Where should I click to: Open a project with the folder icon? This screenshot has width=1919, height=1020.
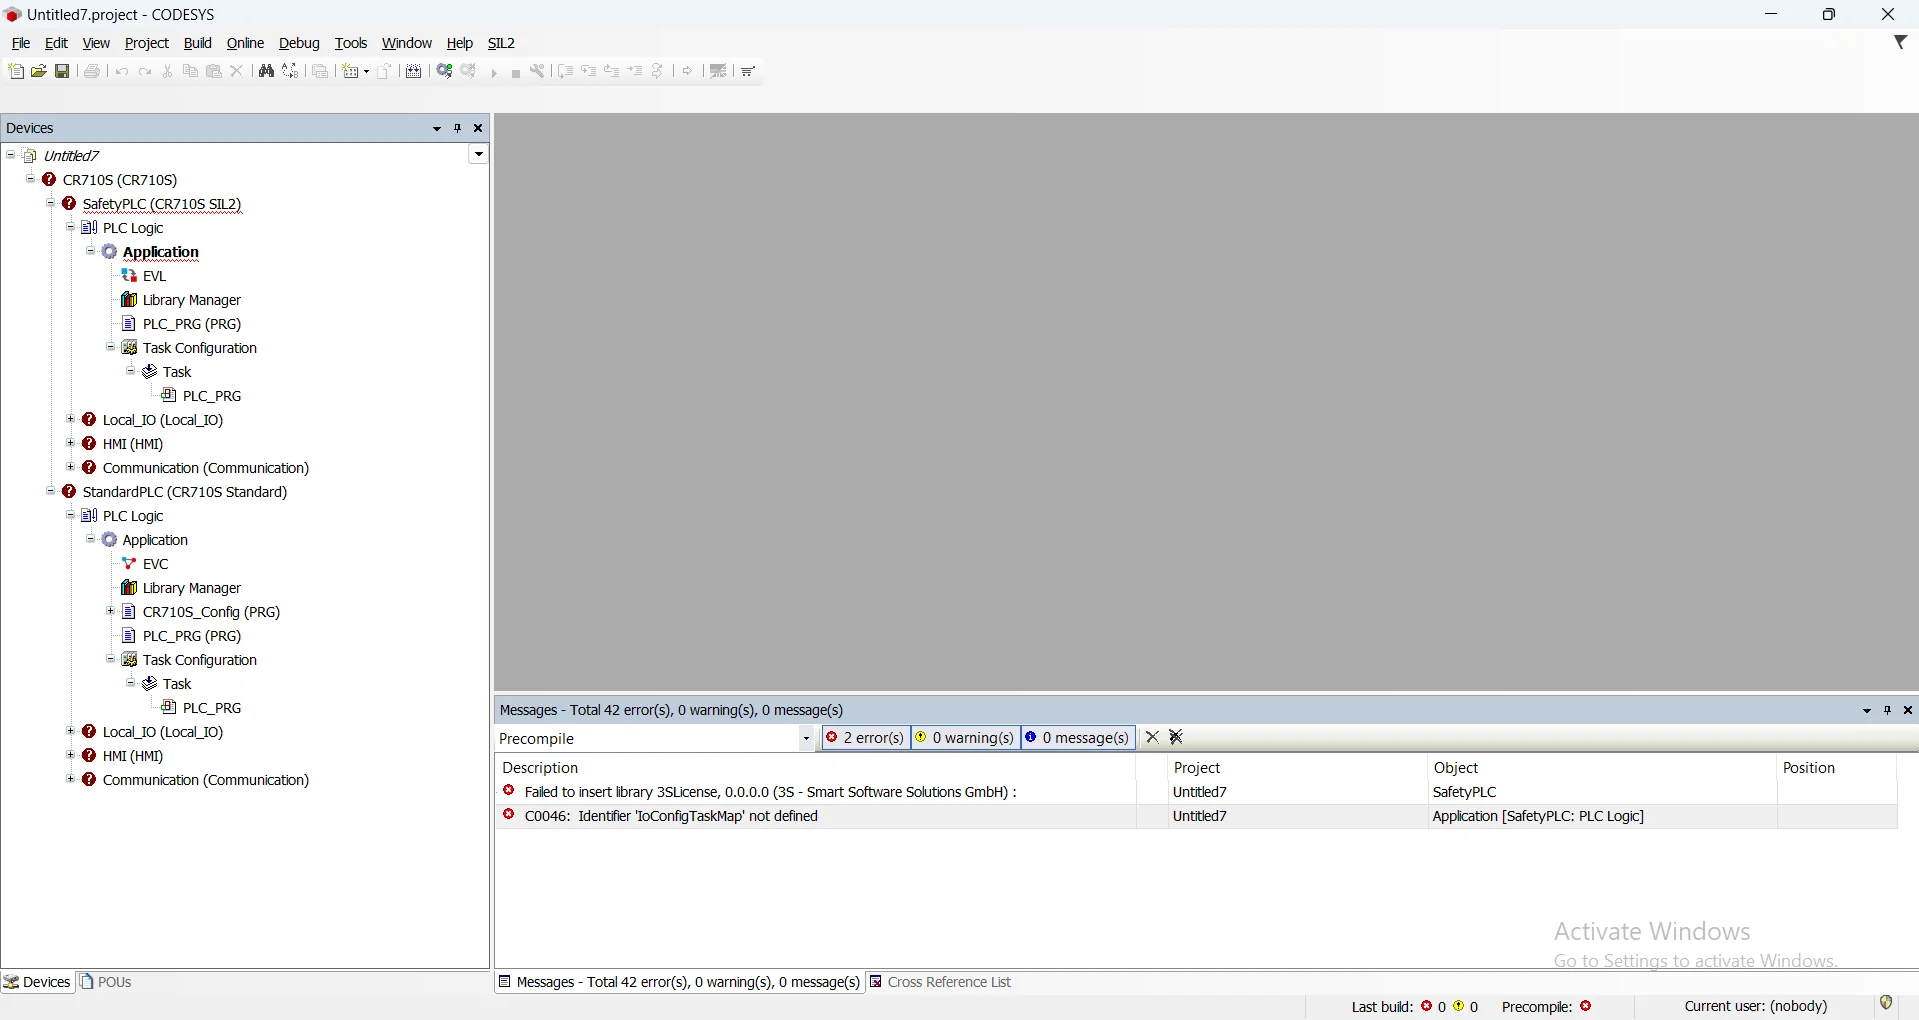pos(39,71)
